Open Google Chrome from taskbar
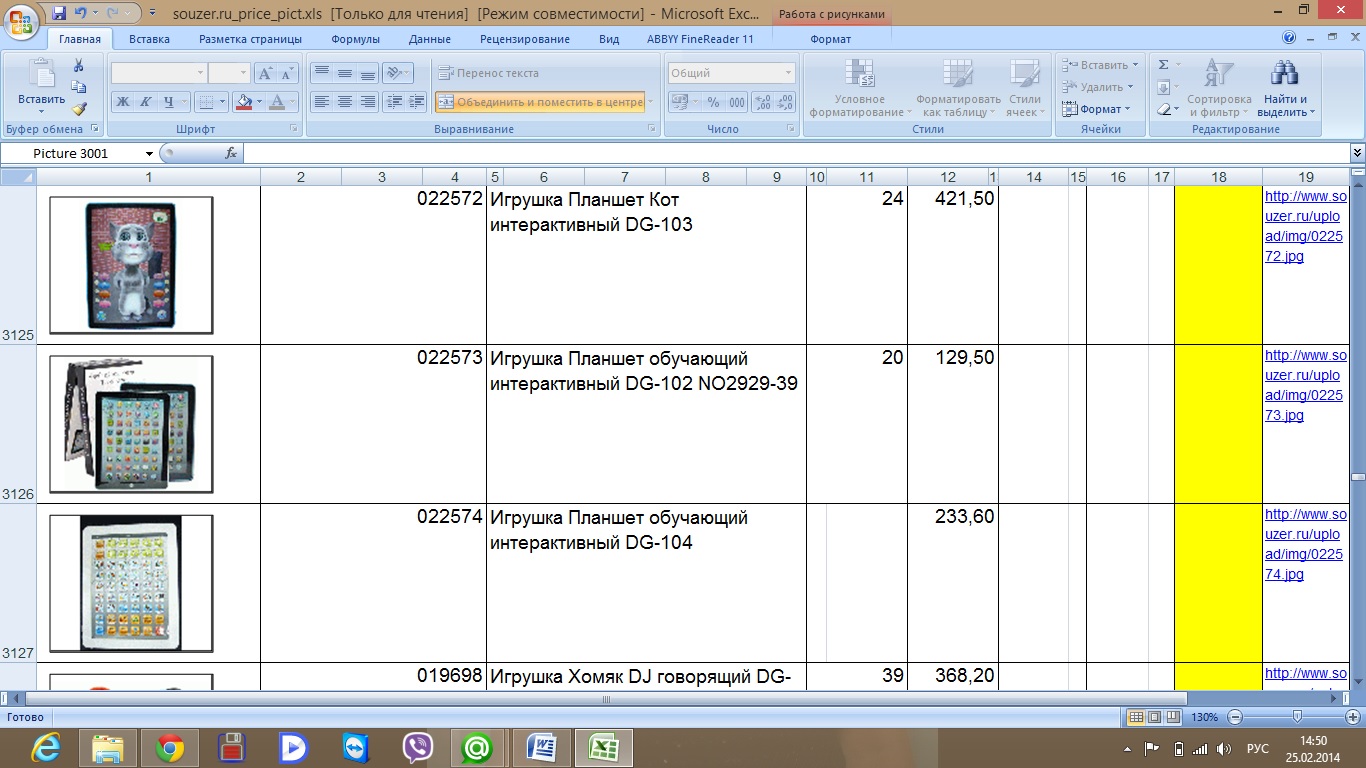Screen dimensions: 1366x768 (x=169, y=748)
